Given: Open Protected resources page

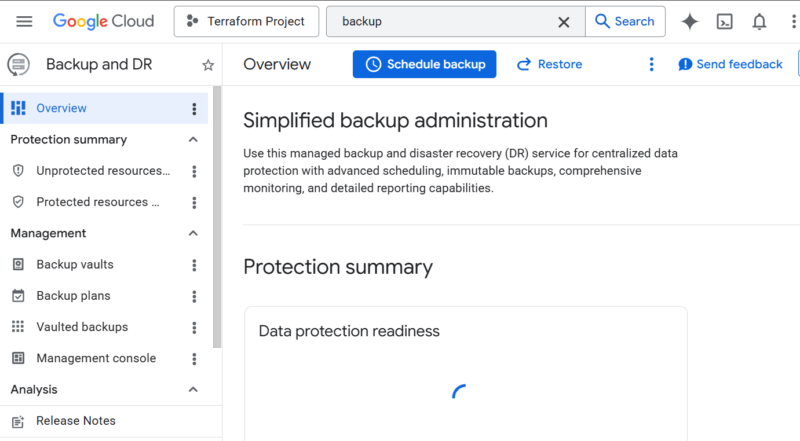Looking at the screenshot, I should (x=97, y=202).
